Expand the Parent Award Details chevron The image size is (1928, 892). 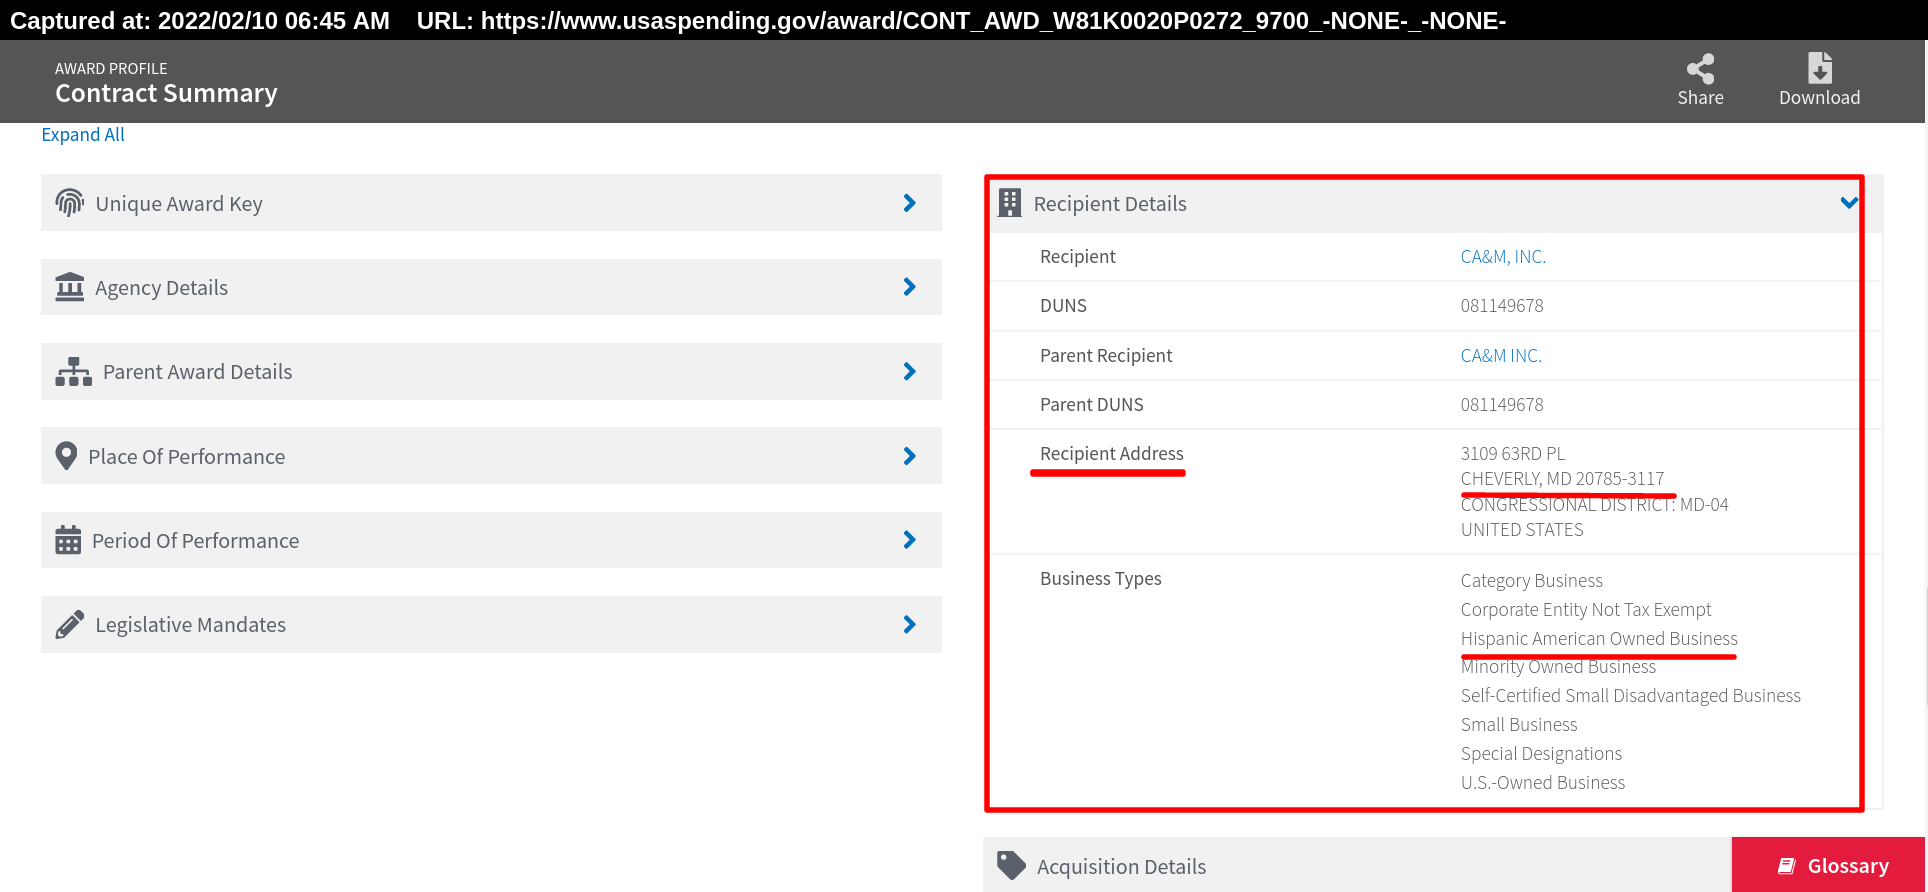point(909,372)
